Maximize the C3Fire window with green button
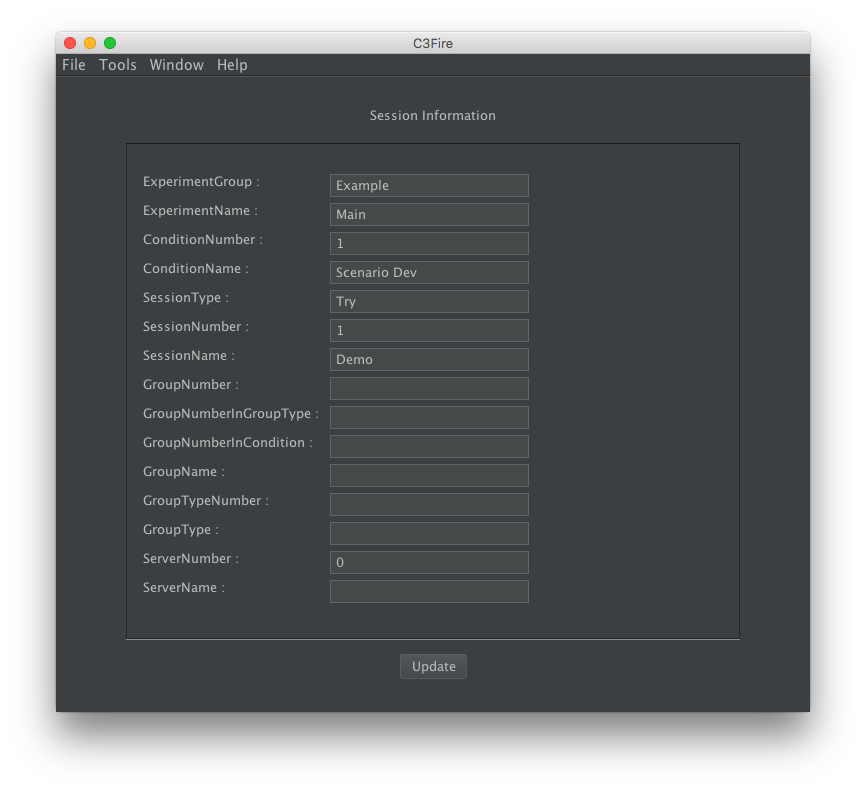The height and width of the screenshot is (792, 866). (x=110, y=43)
